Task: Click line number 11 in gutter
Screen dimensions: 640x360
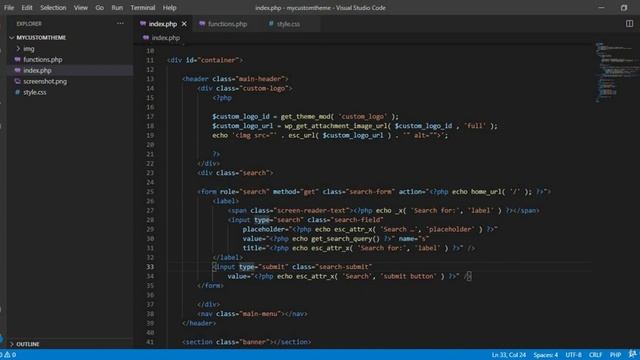Action: pyautogui.click(x=150, y=60)
